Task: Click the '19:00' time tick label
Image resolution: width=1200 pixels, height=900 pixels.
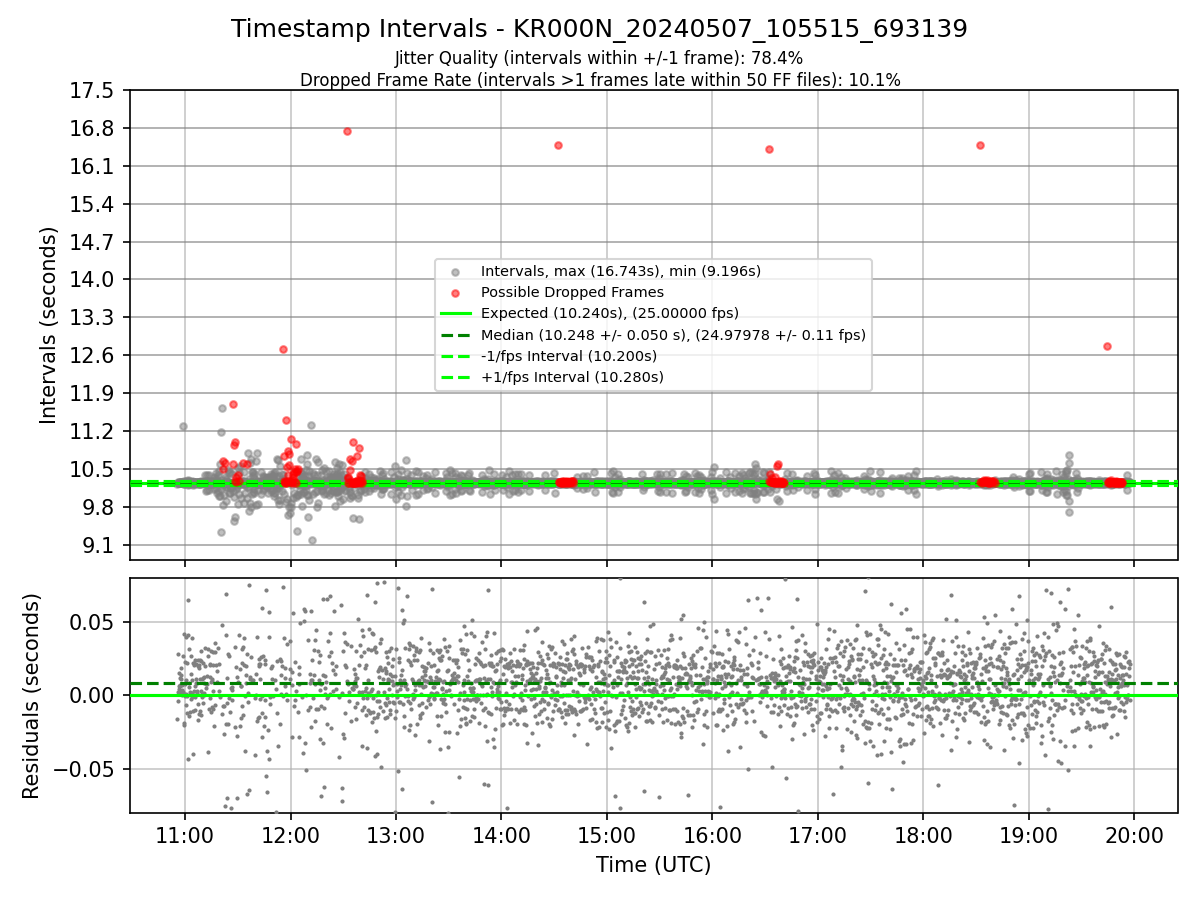Action: click(x=1028, y=836)
